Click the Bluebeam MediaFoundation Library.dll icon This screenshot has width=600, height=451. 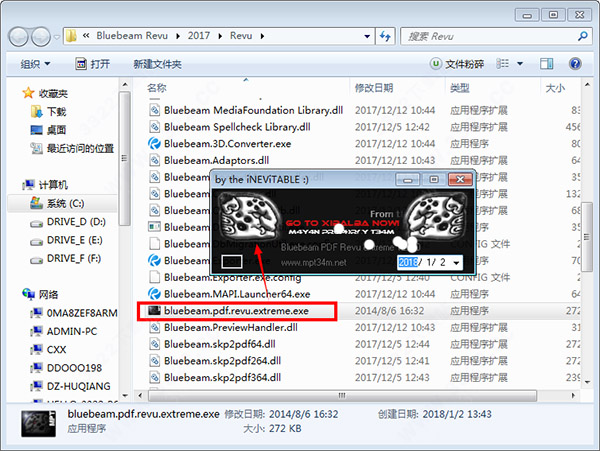coord(154,110)
